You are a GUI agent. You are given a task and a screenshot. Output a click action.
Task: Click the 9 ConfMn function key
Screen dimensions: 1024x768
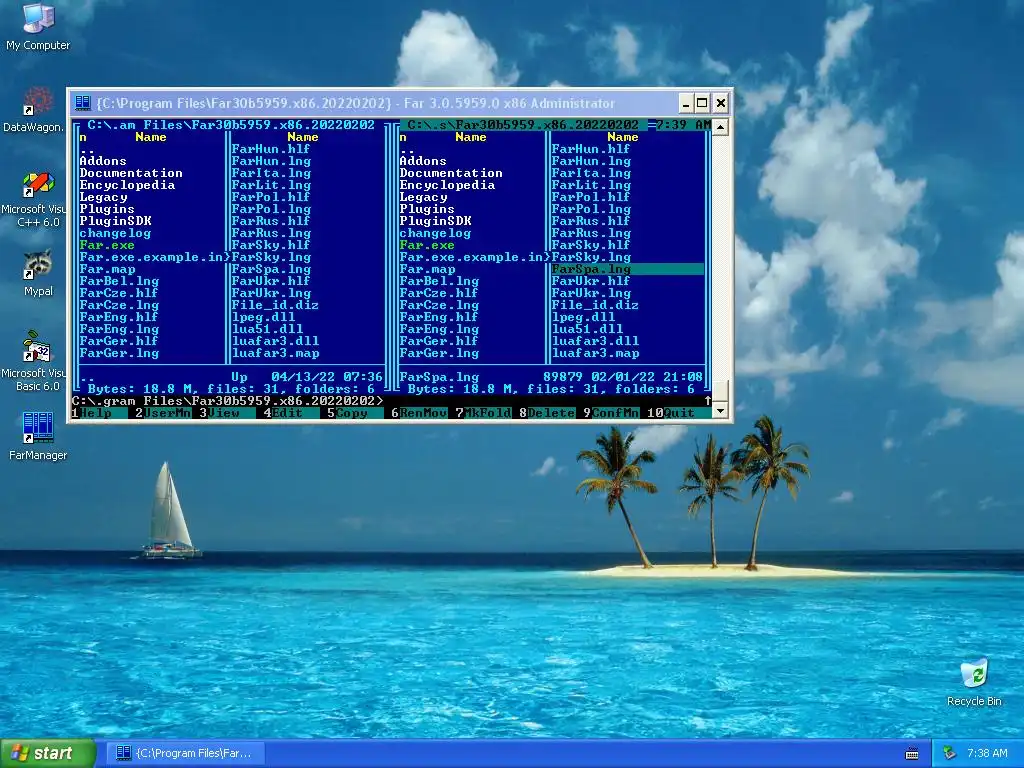[x=611, y=413]
